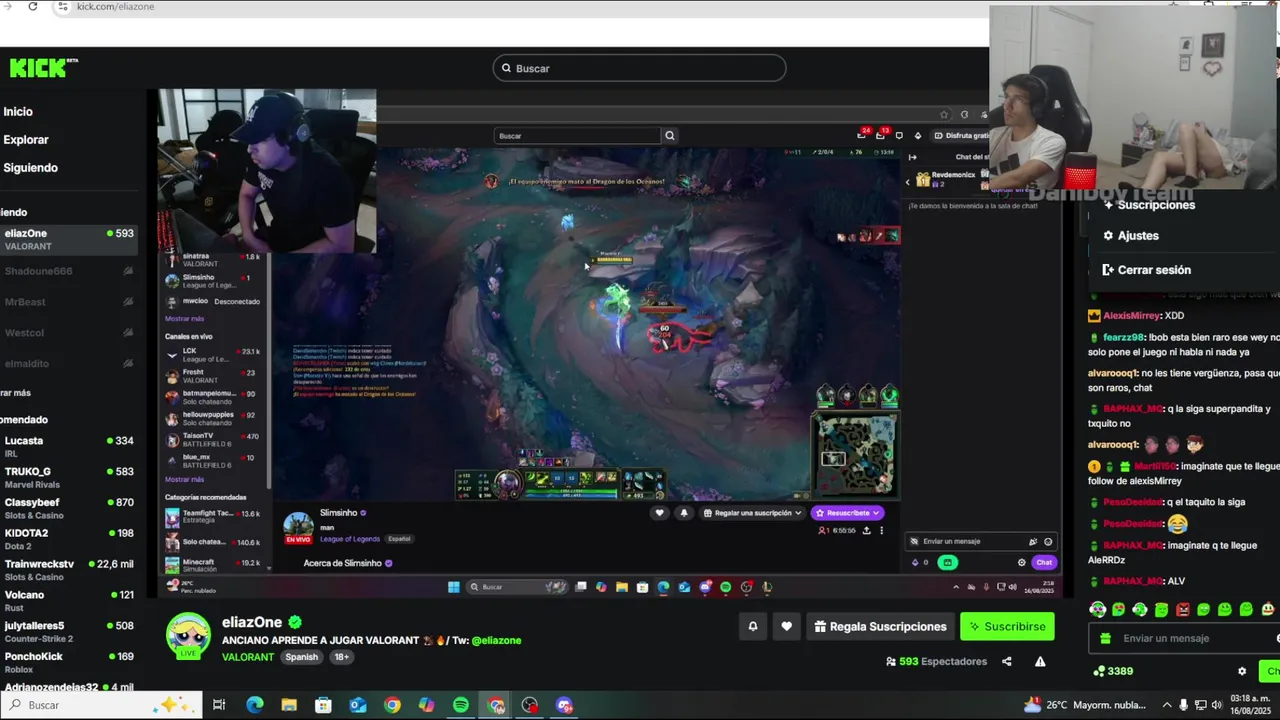Image resolution: width=1280 pixels, height=720 pixels.
Task: Click the stream video player
Action: click(610, 345)
